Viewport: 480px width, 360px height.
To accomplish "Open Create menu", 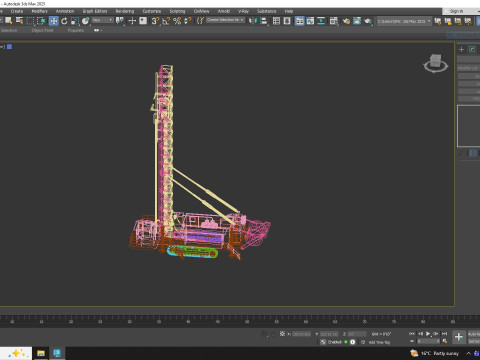I will pyautogui.click(x=17, y=11).
